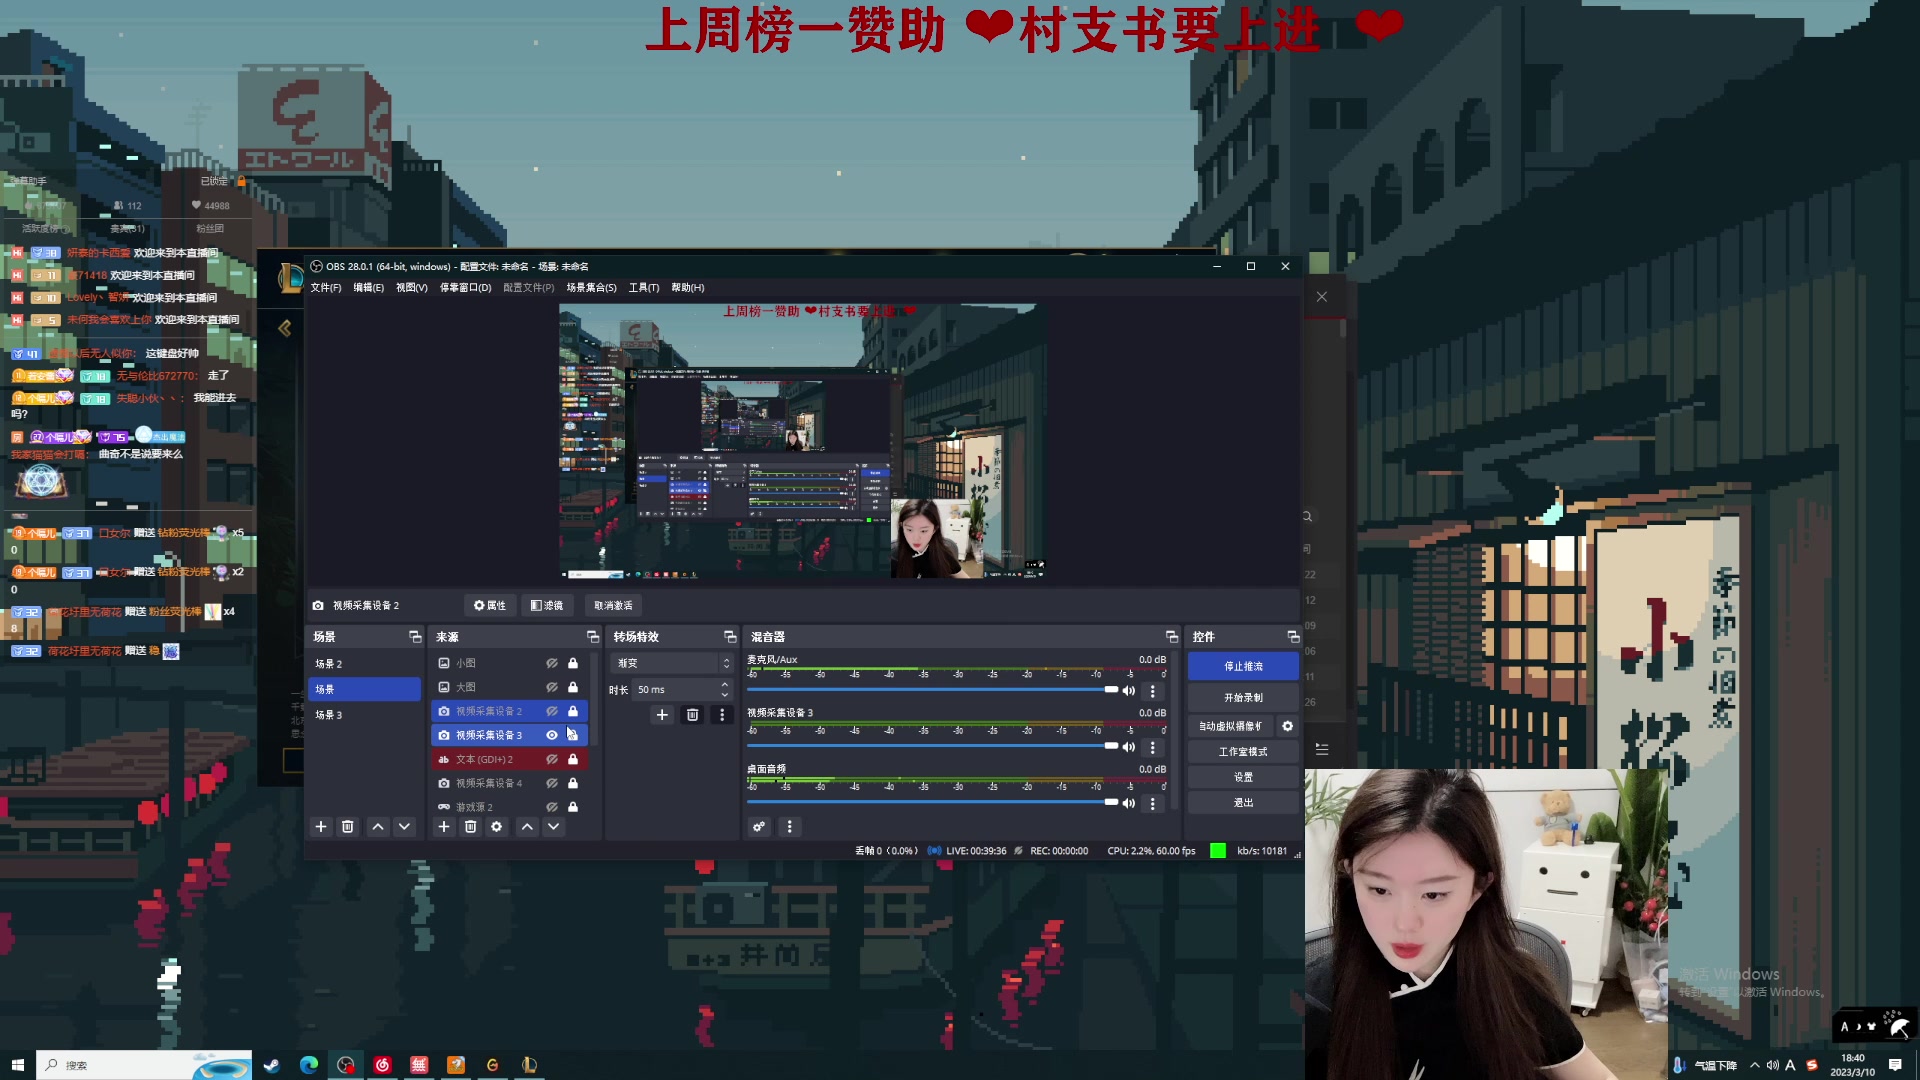Open the 视图(V) menu
The height and width of the screenshot is (1080, 1920).
[412, 288]
